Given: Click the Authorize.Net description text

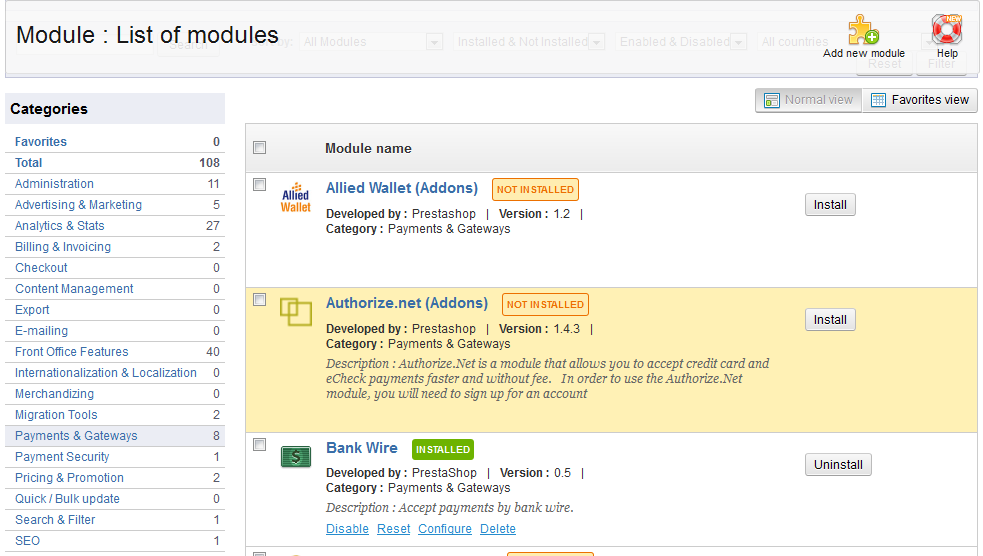Looking at the screenshot, I should 547,379.
